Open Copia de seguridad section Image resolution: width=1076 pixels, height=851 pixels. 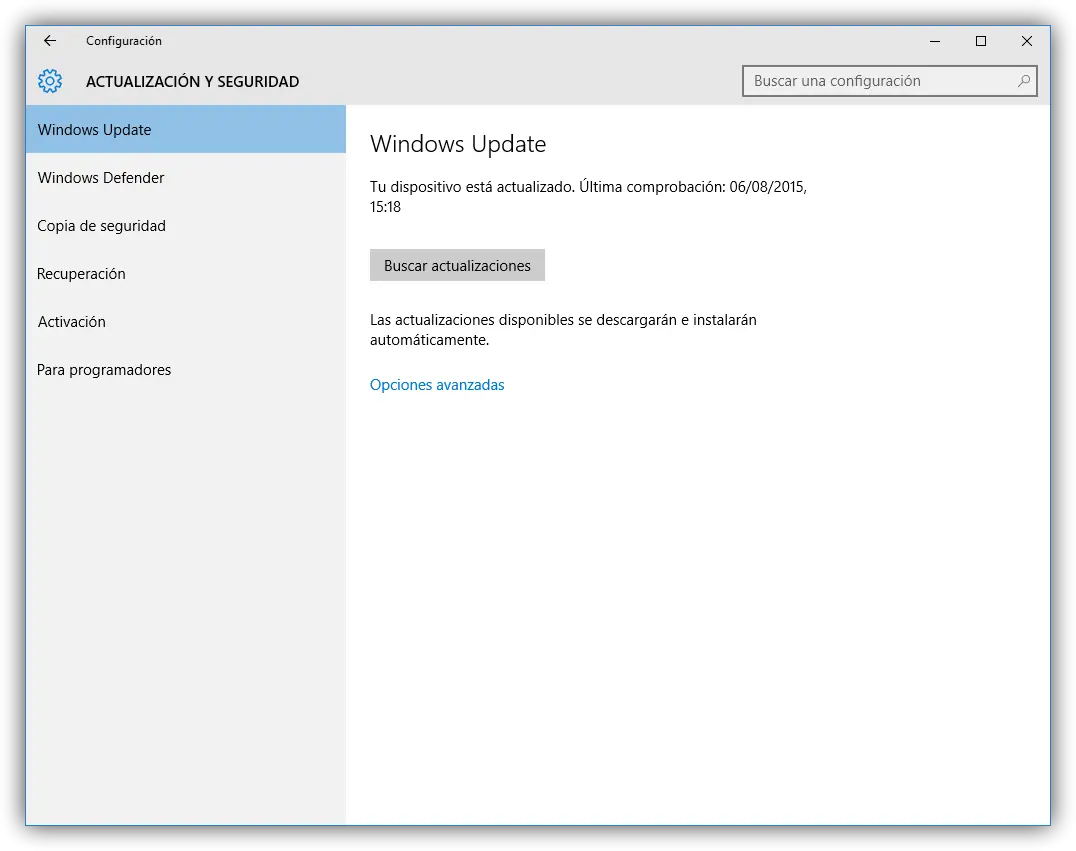click(185, 225)
